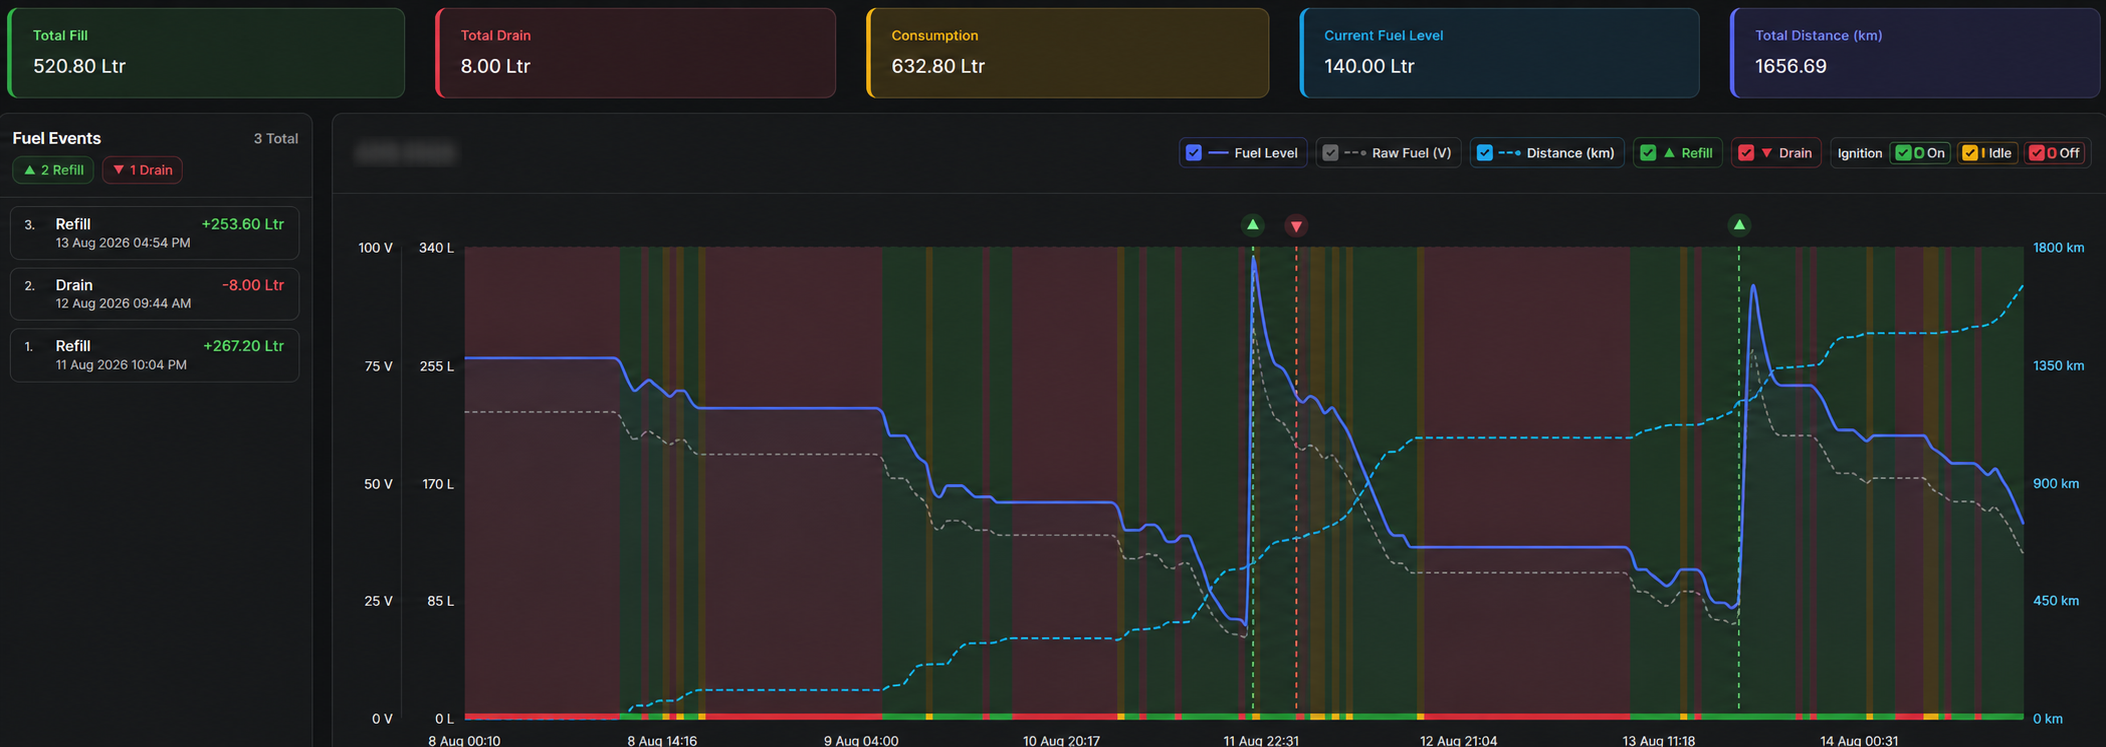Screen dimensions: 2106x747
Task: Open the Total Fill 520.80 Ltr card
Action: coord(206,53)
